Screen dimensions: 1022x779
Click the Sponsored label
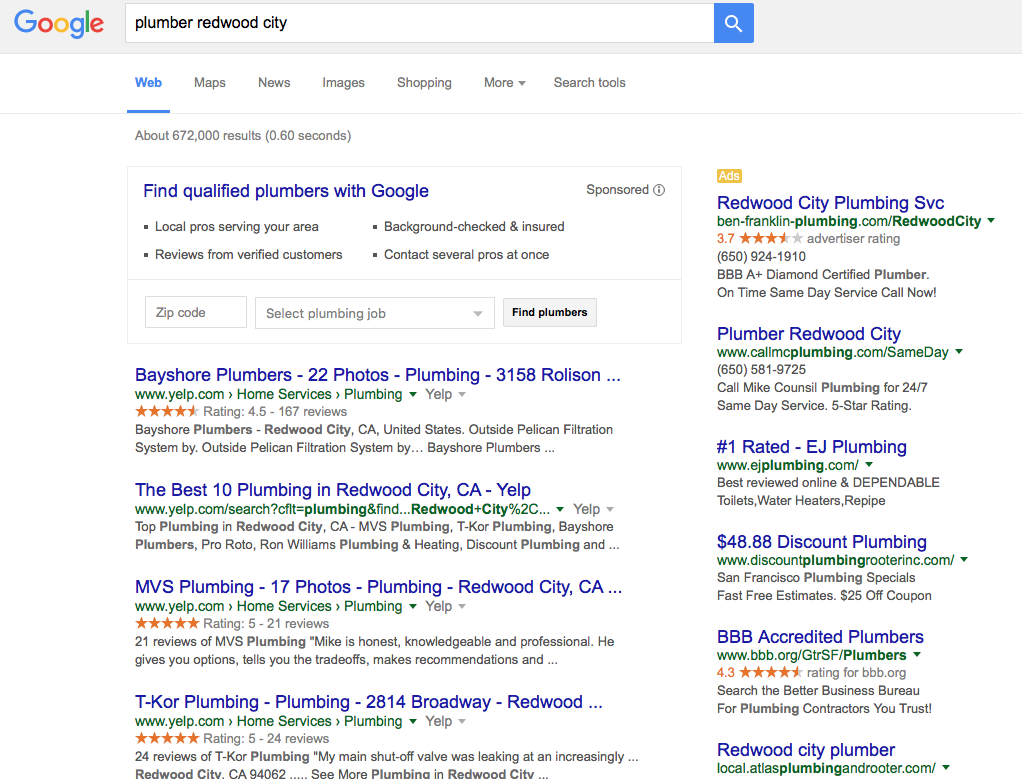pyautogui.click(x=617, y=190)
